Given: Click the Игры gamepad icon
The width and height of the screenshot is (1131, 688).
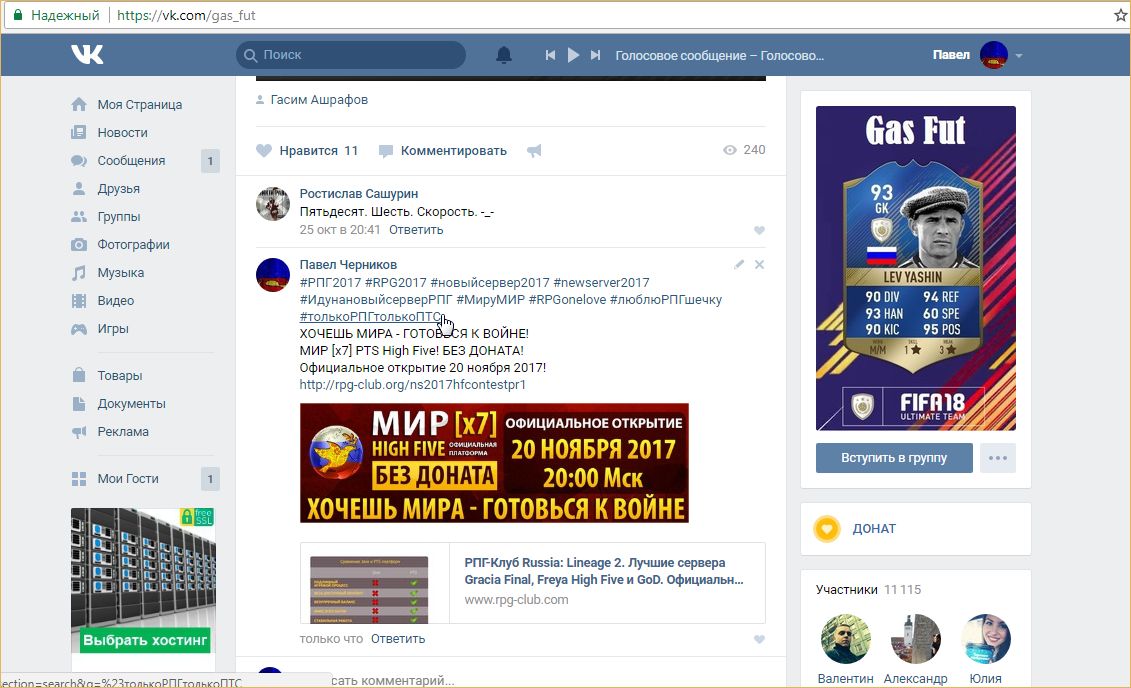Looking at the screenshot, I should (79, 329).
